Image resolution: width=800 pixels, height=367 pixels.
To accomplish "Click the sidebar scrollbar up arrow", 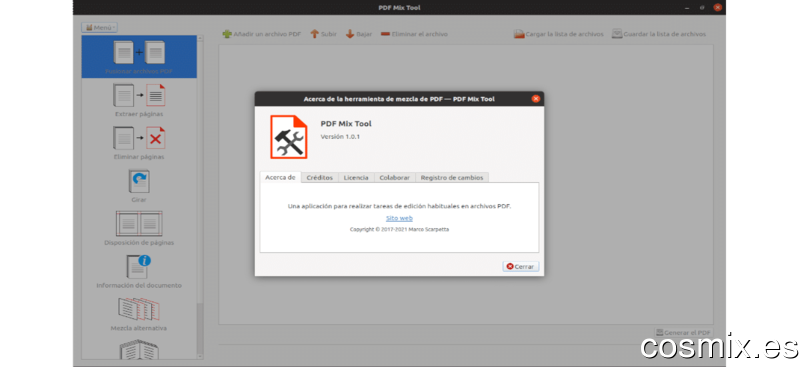I will pyautogui.click(x=200, y=38).
